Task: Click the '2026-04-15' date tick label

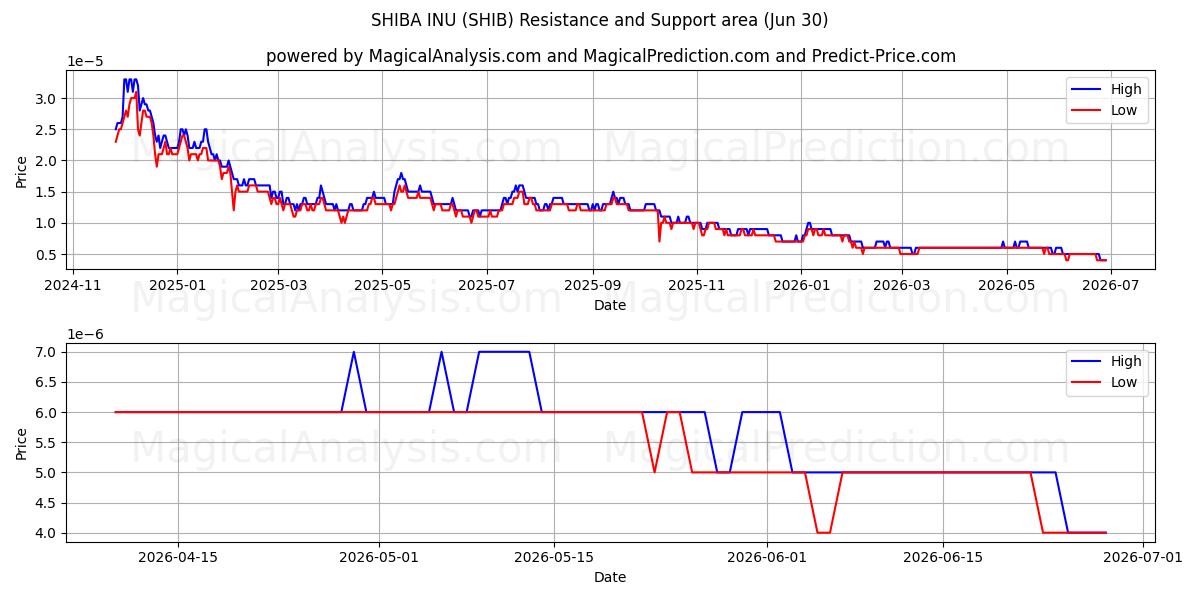Action: pyautogui.click(x=178, y=558)
